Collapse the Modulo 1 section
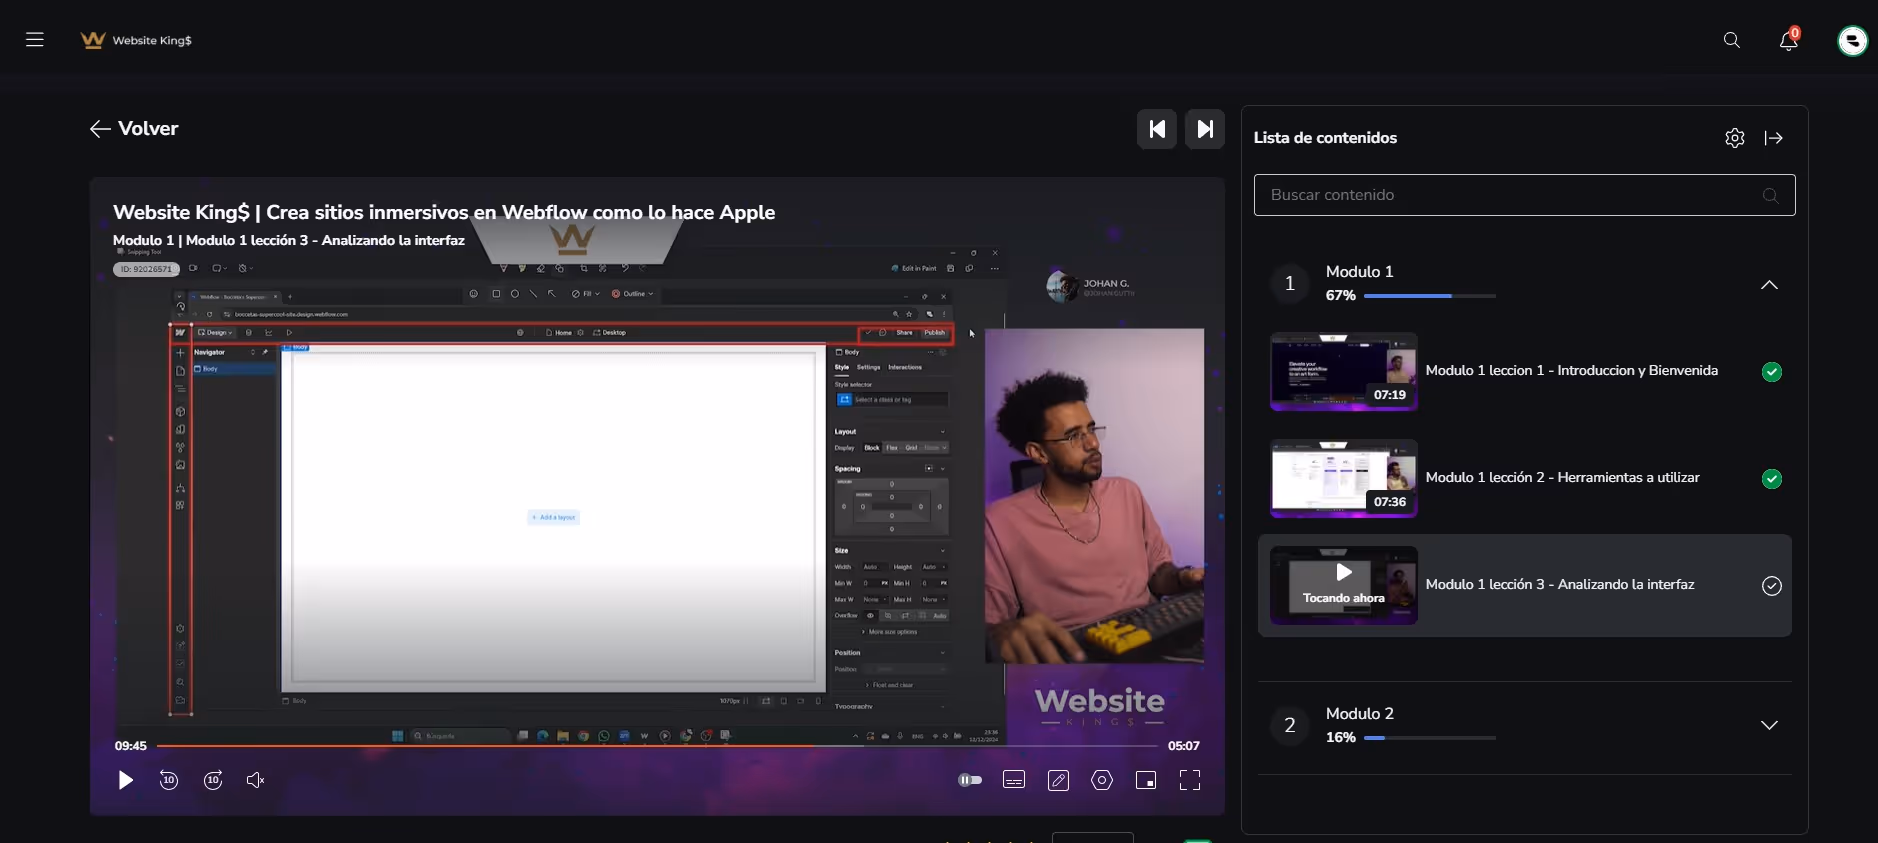The width and height of the screenshot is (1878, 843). [x=1769, y=285]
